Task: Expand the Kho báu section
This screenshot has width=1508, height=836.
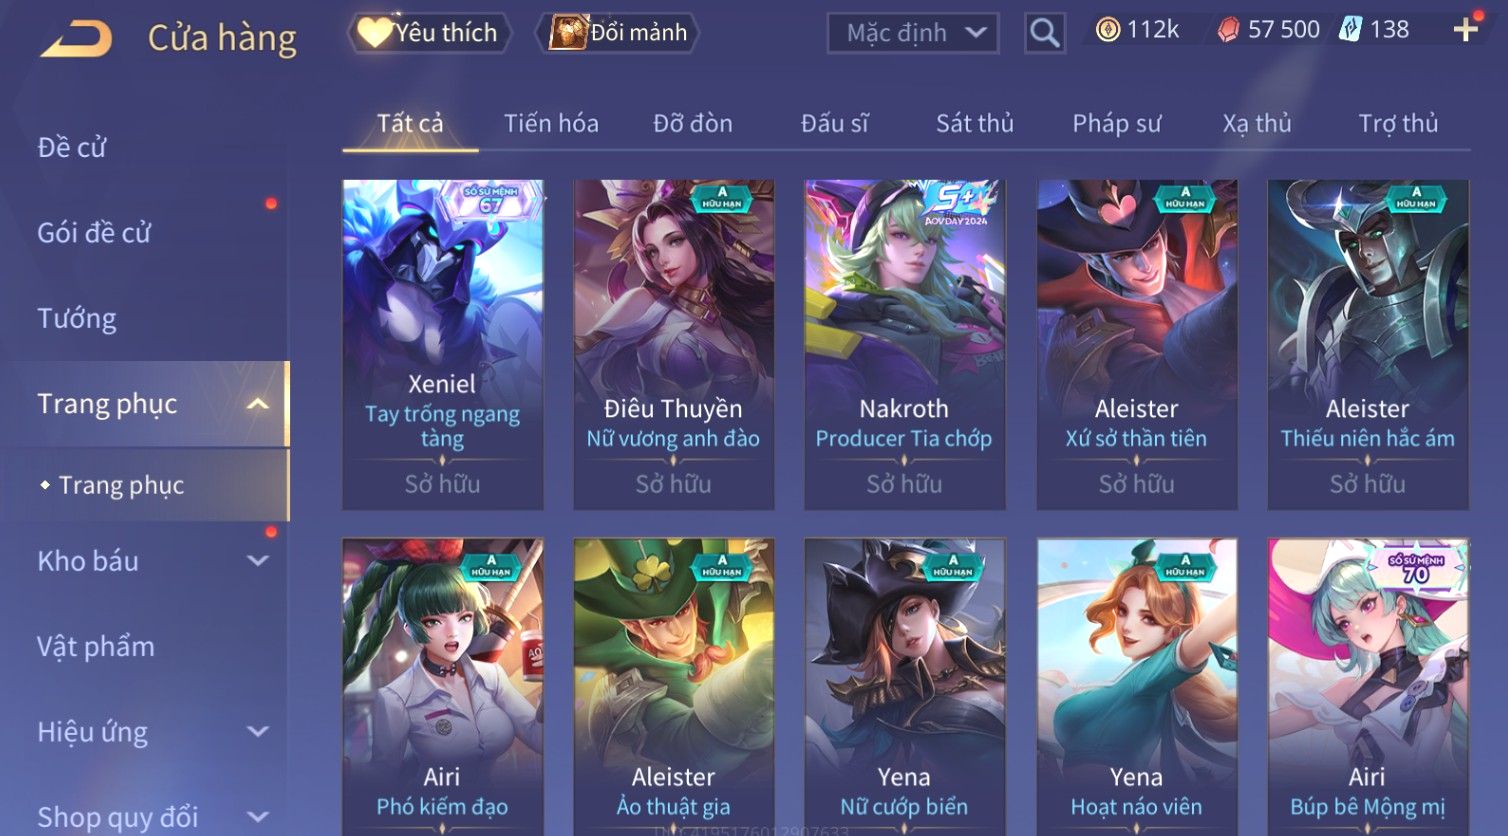Action: (258, 561)
